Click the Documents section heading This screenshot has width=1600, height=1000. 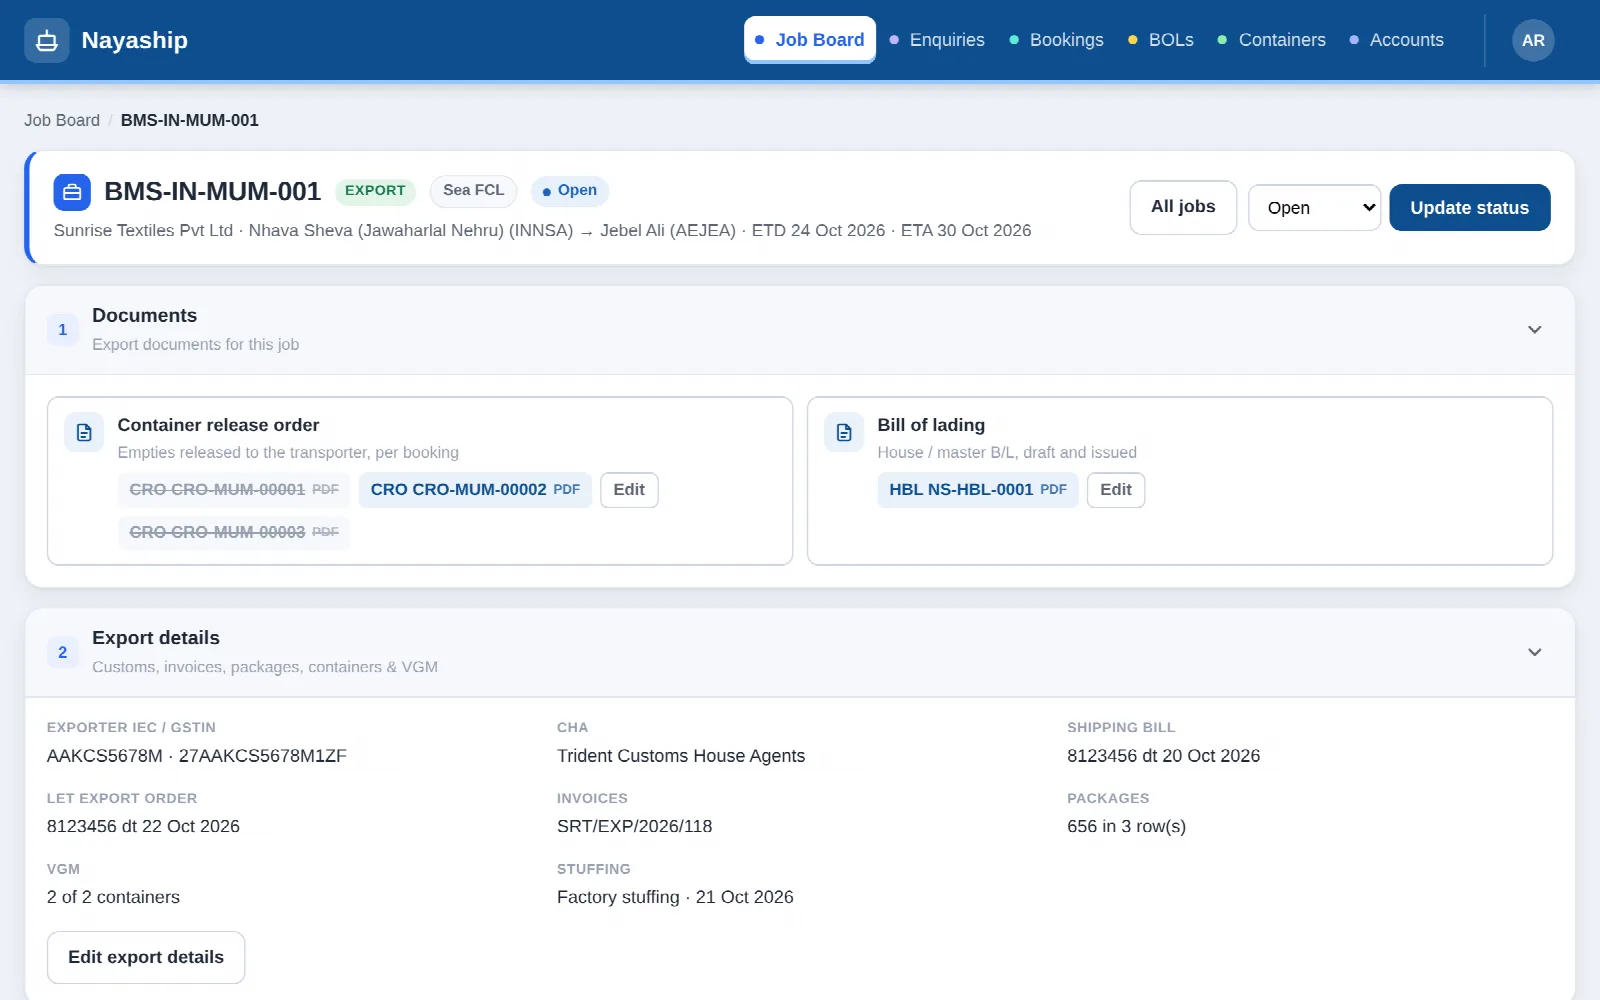pyautogui.click(x=144, y=316)
